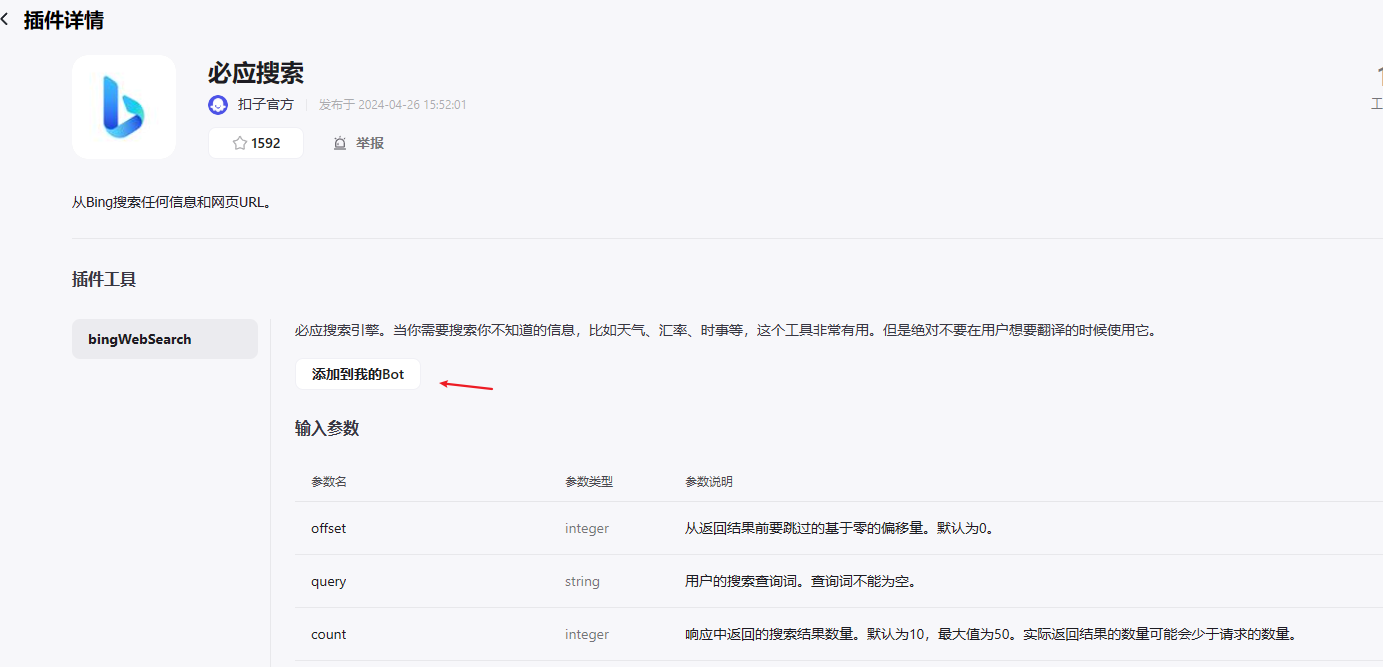Click the 扣子官方 avatar icon
This screenshot has width=1383, height=667.
coord(218,105)
